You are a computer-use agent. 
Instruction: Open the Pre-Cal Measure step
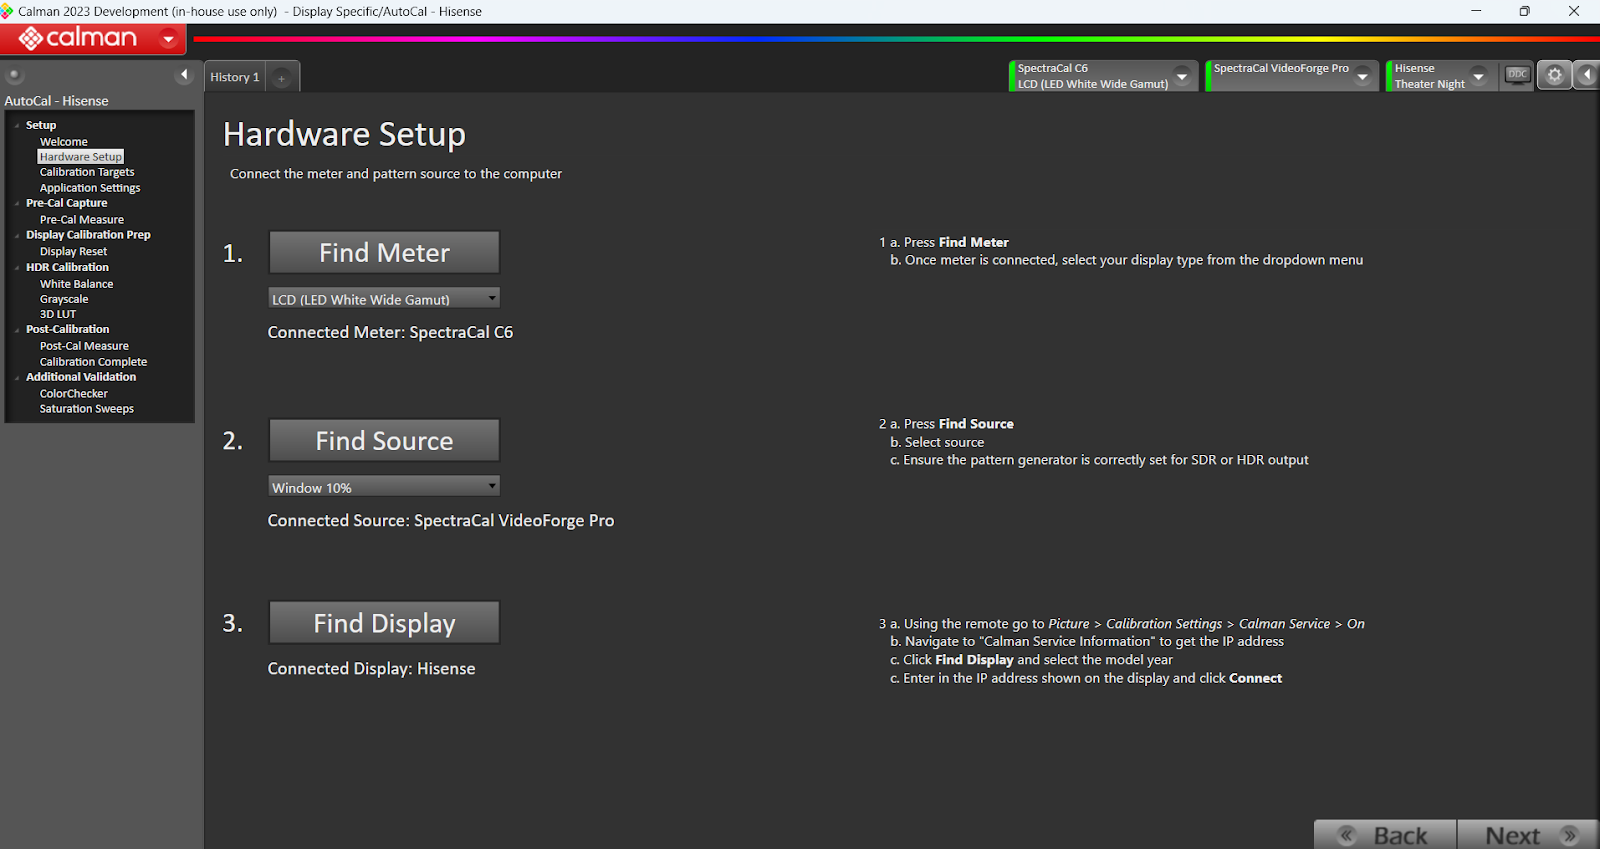pyautogui.click(x=82, y=220)
